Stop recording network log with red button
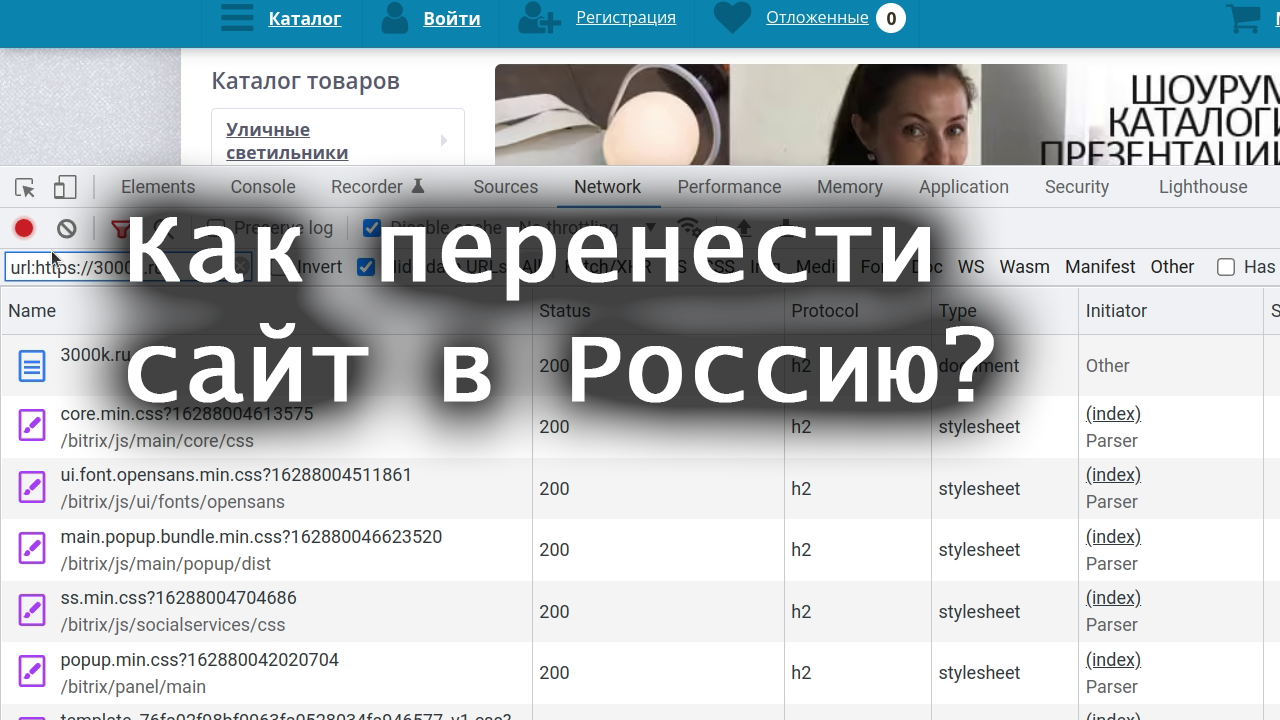This screenshot has width=1280, height=720. pos(24,228)
